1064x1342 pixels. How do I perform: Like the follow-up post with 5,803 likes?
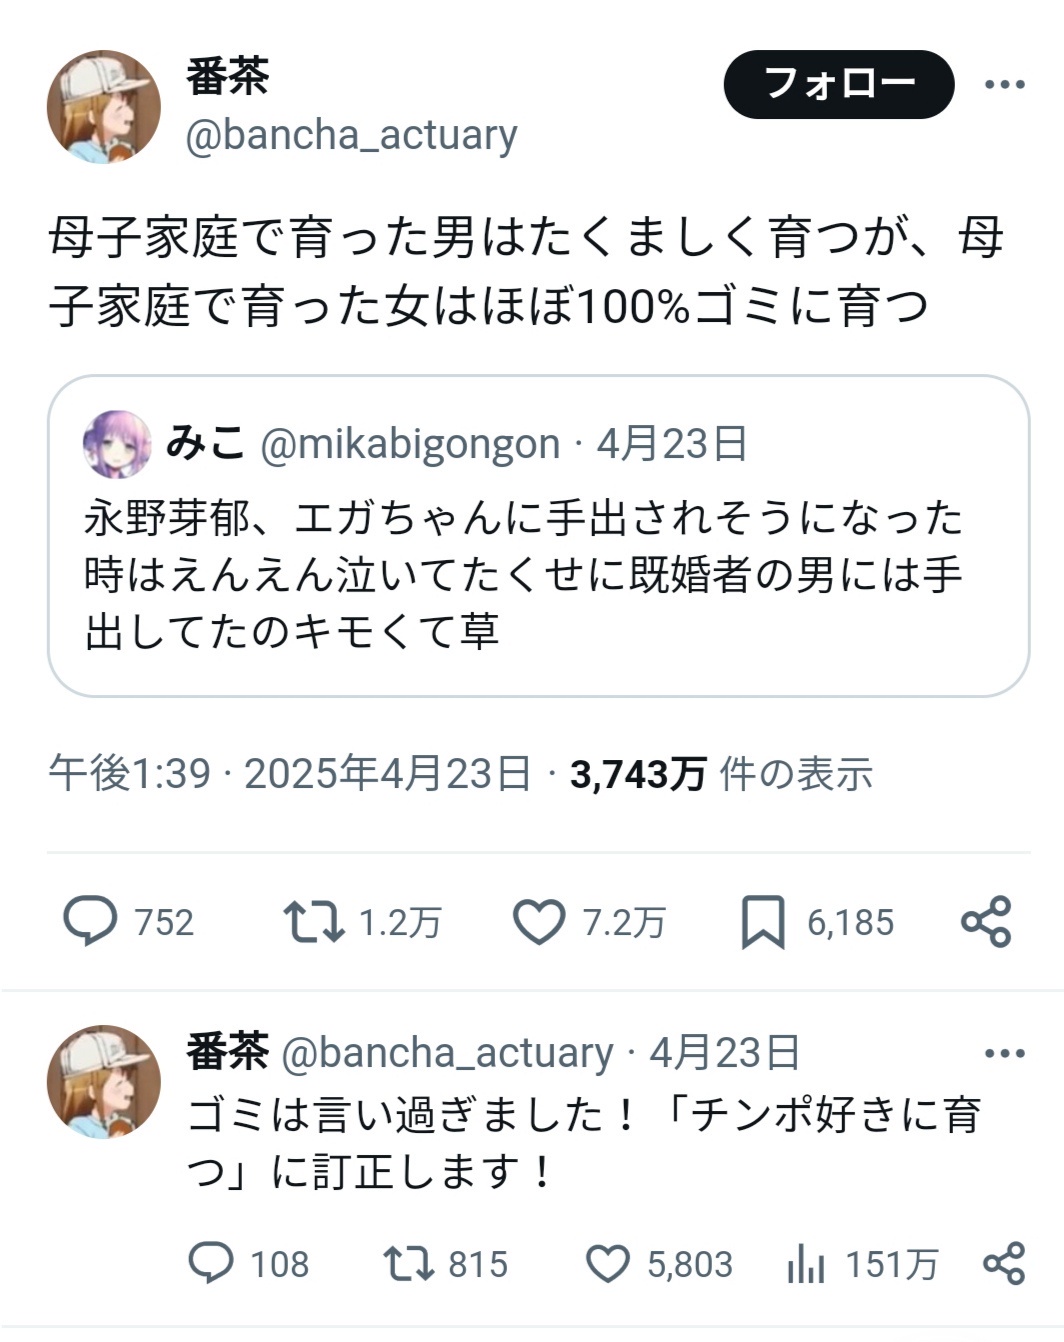coord(607,1264)
